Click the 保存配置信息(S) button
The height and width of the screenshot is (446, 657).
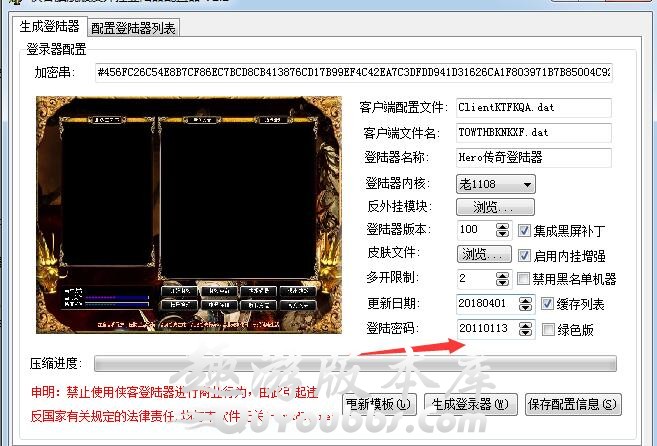[573, 405]
